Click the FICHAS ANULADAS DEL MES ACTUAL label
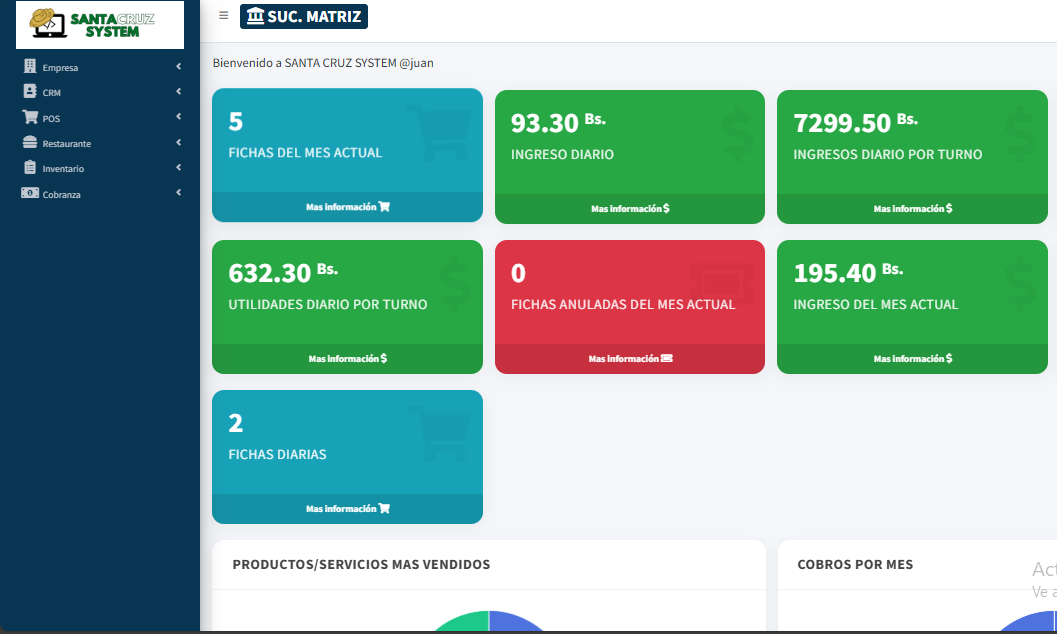1057x634 pixels. point(623,305)
